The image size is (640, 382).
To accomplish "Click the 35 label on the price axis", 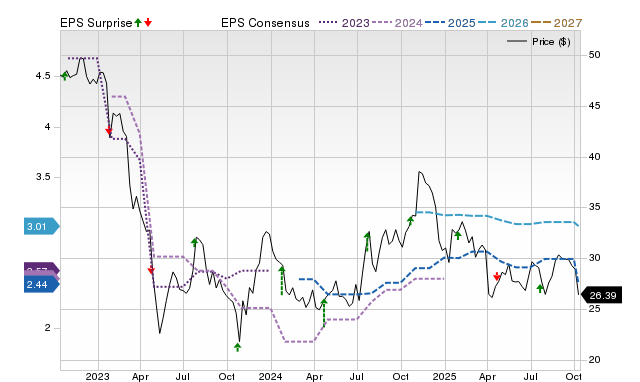I will point(594,207).
